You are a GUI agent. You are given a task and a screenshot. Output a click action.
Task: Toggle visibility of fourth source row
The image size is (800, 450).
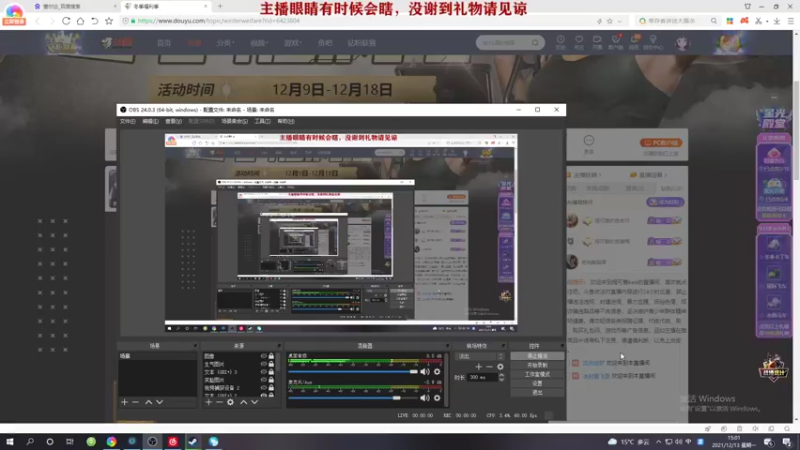(264, 380)
